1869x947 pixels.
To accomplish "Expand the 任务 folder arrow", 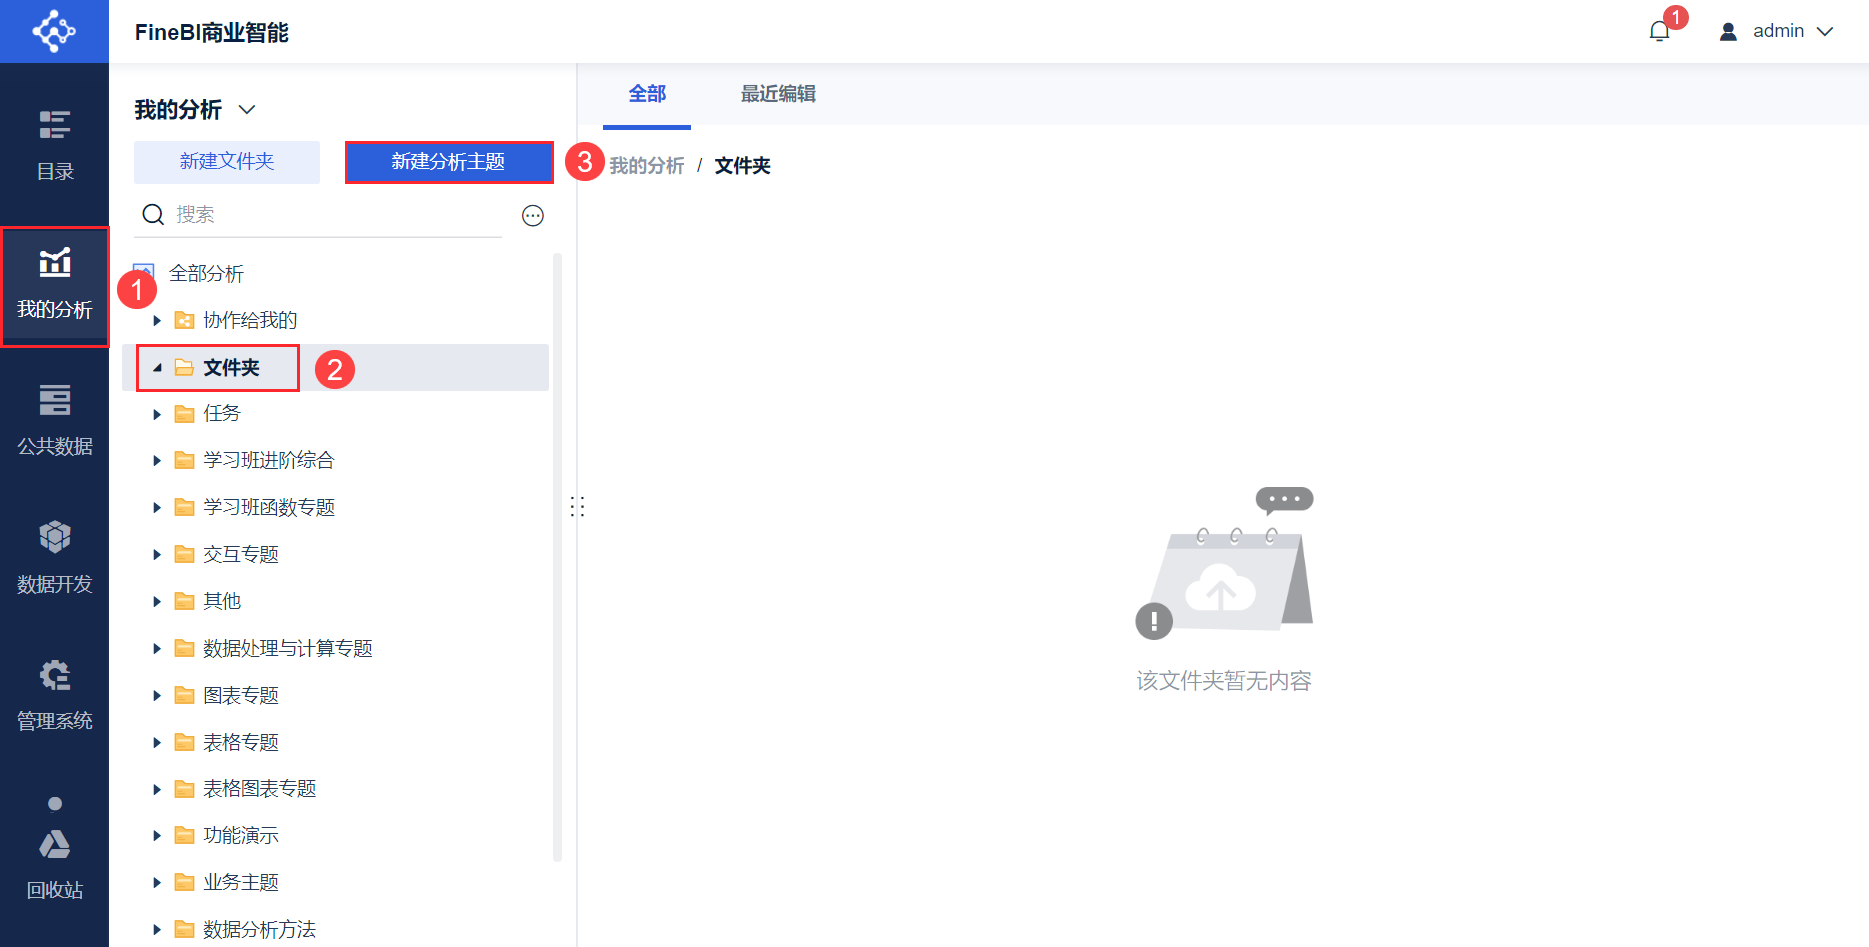I will 157,414.
